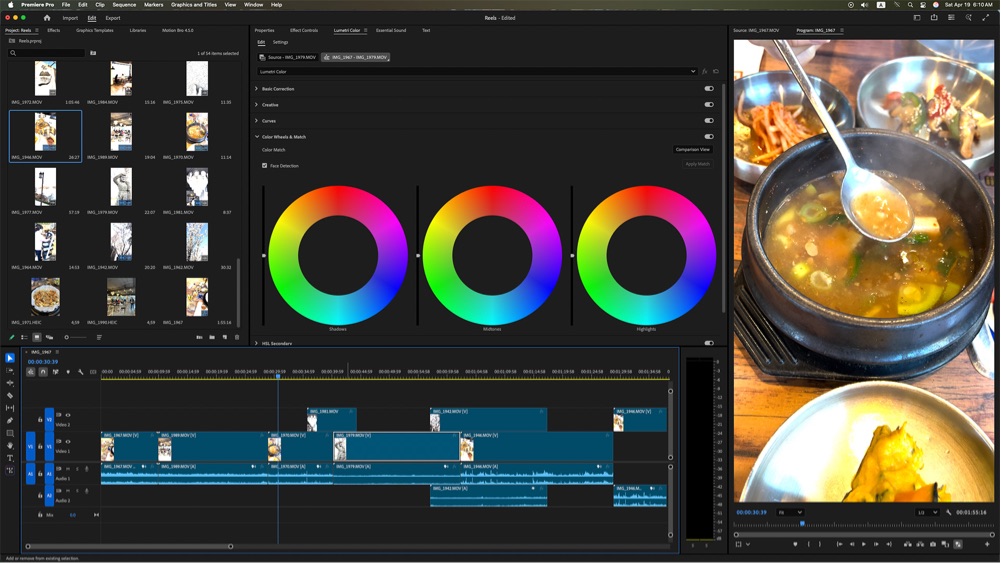1001x563 pixels.
Task: Open Settings sub-tab in Lumetri
Action: (x=280, y=42)
